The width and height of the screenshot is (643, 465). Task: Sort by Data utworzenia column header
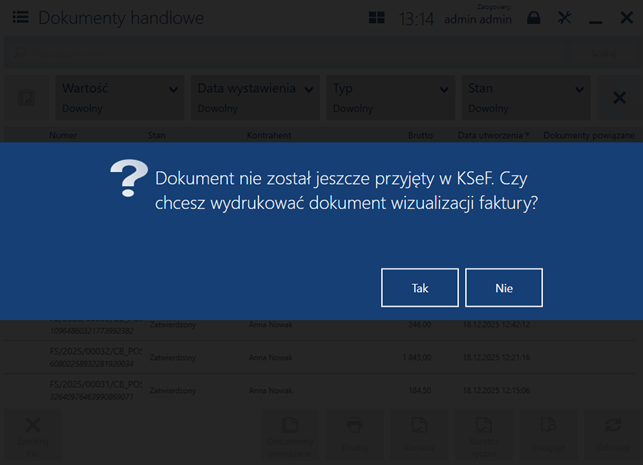[490, 135]
